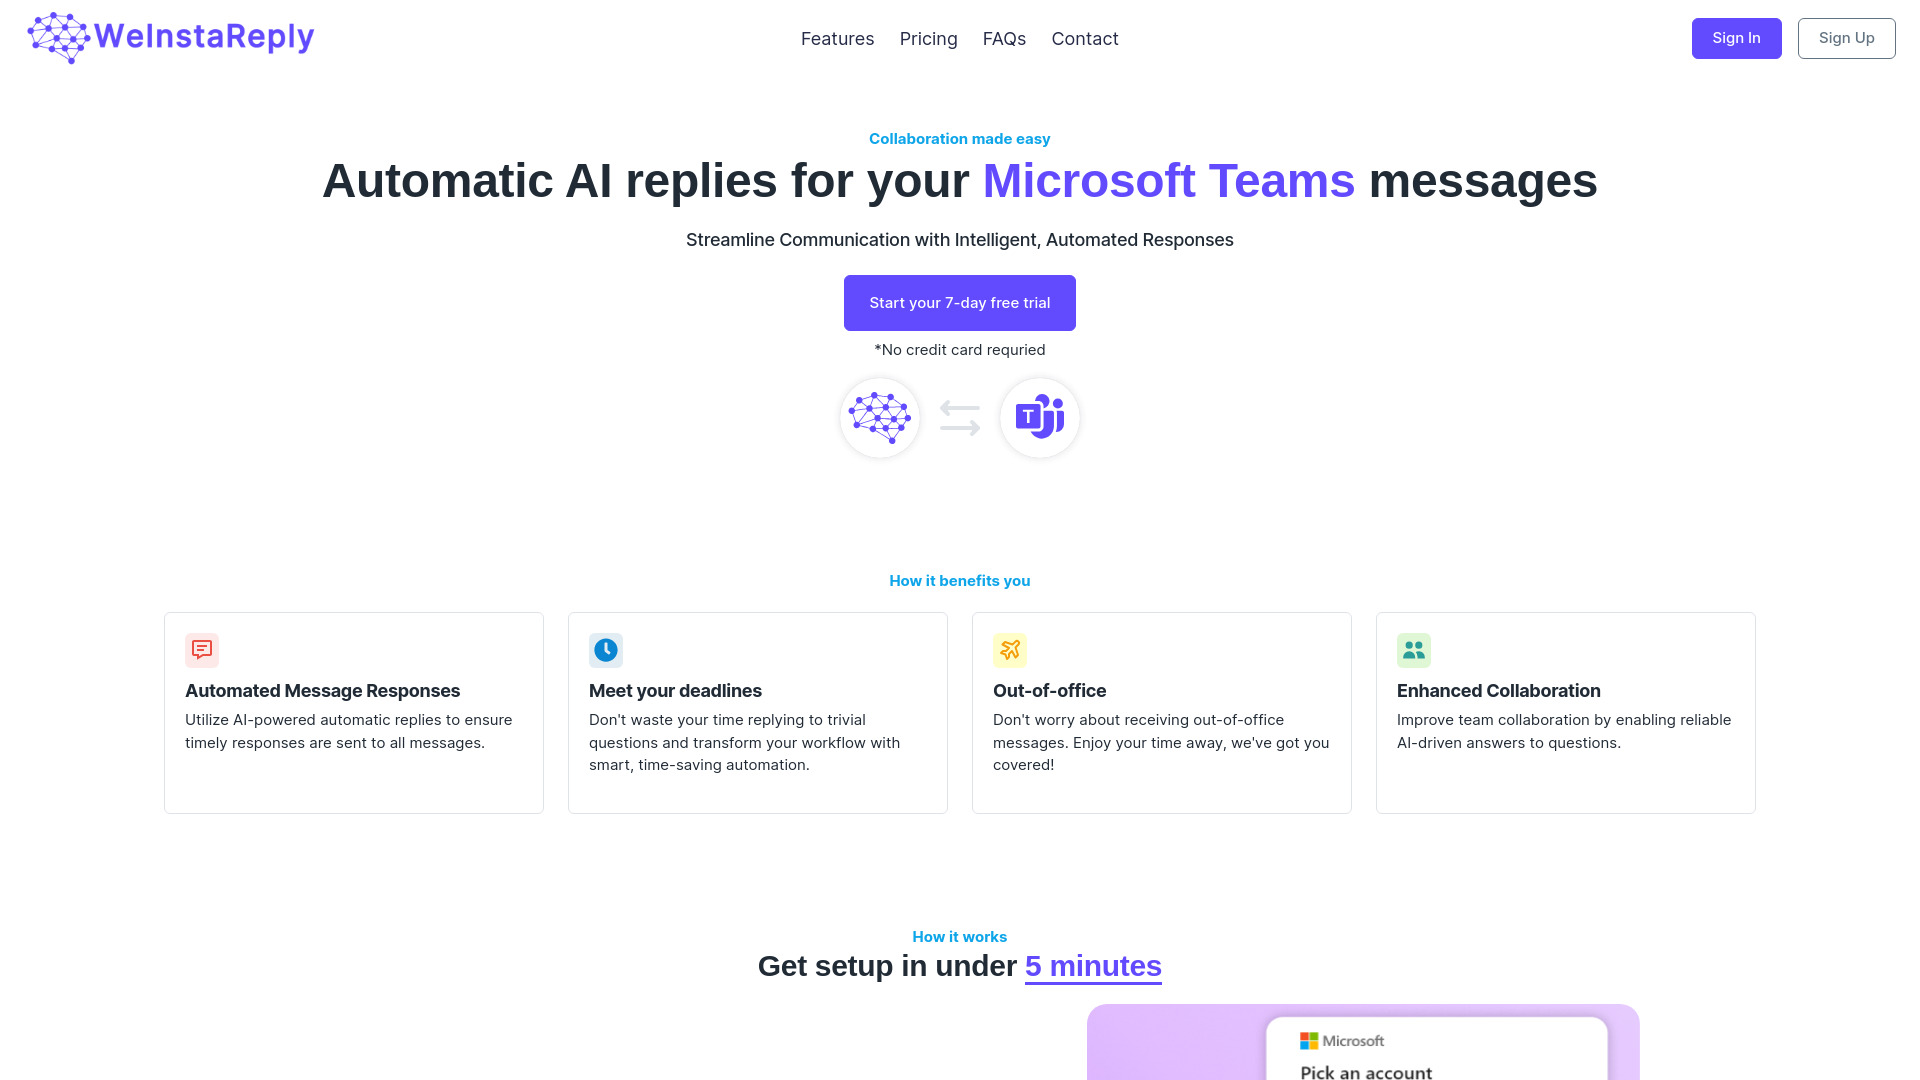Click the Sign In button link
Screen dimensions: 1920x1080
(x=1737, y=38)
